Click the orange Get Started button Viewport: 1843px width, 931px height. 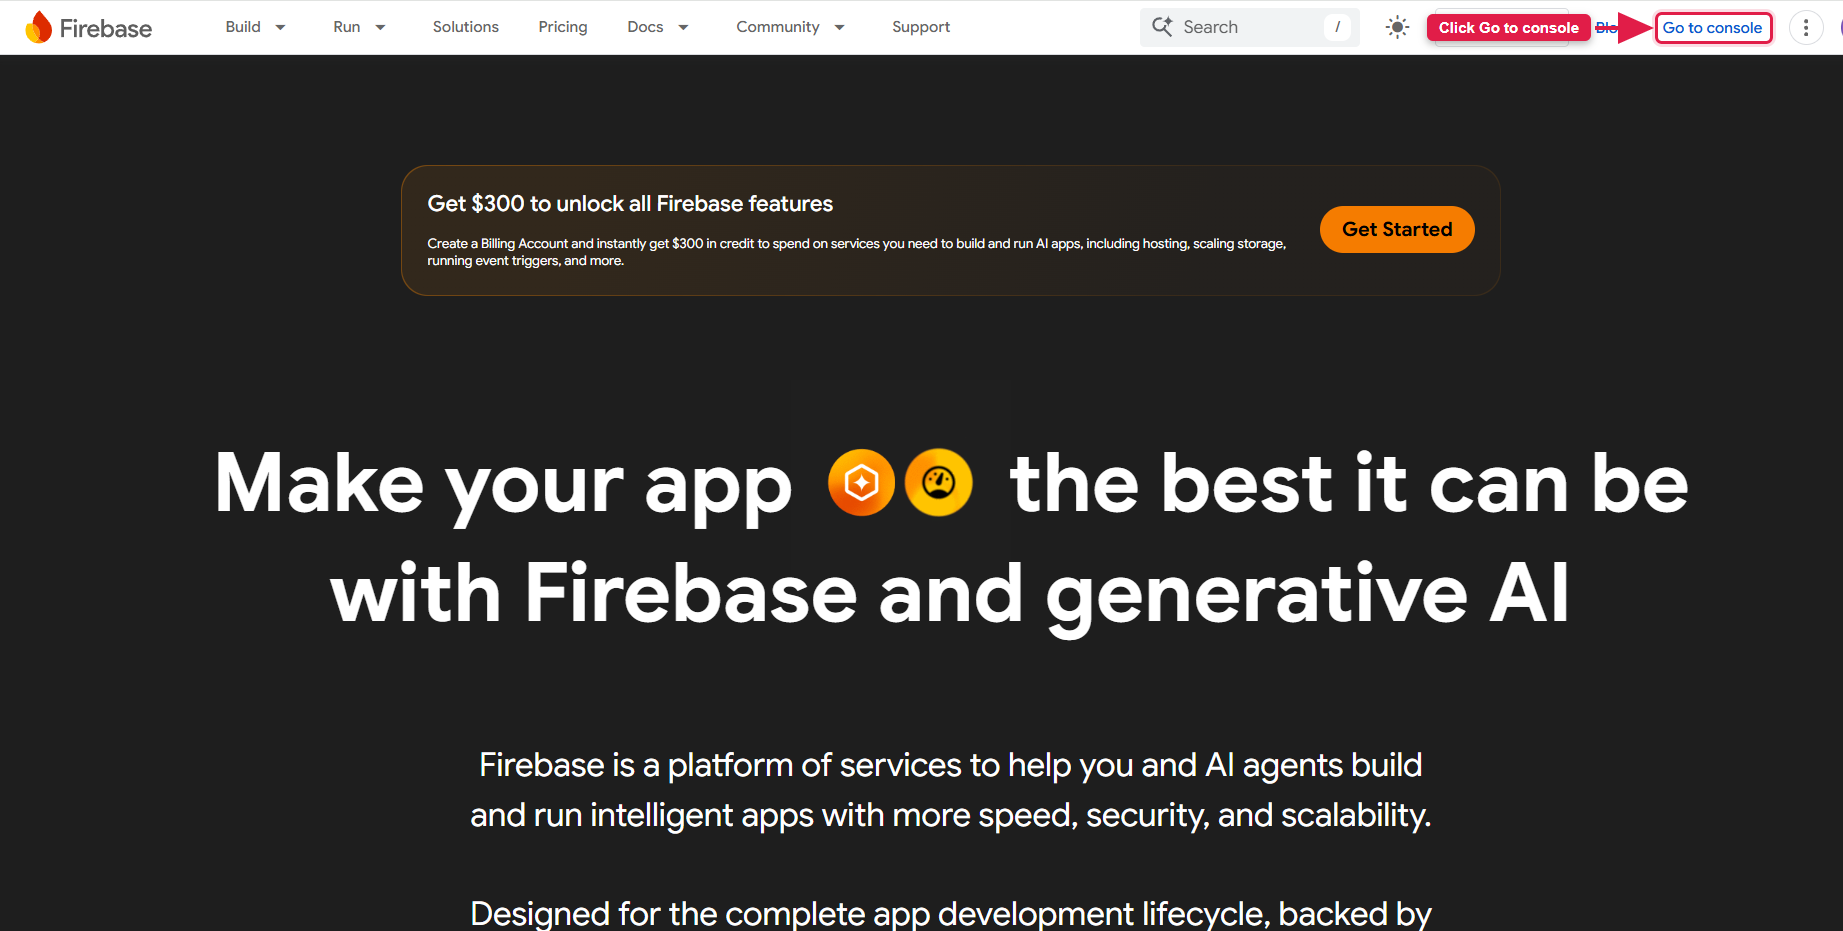pos(1397,229)
